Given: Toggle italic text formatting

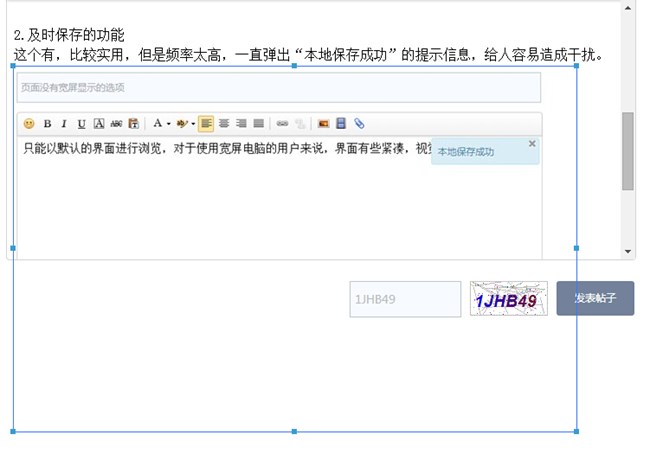Looking at the screenshot, I should tap(63, 124).
